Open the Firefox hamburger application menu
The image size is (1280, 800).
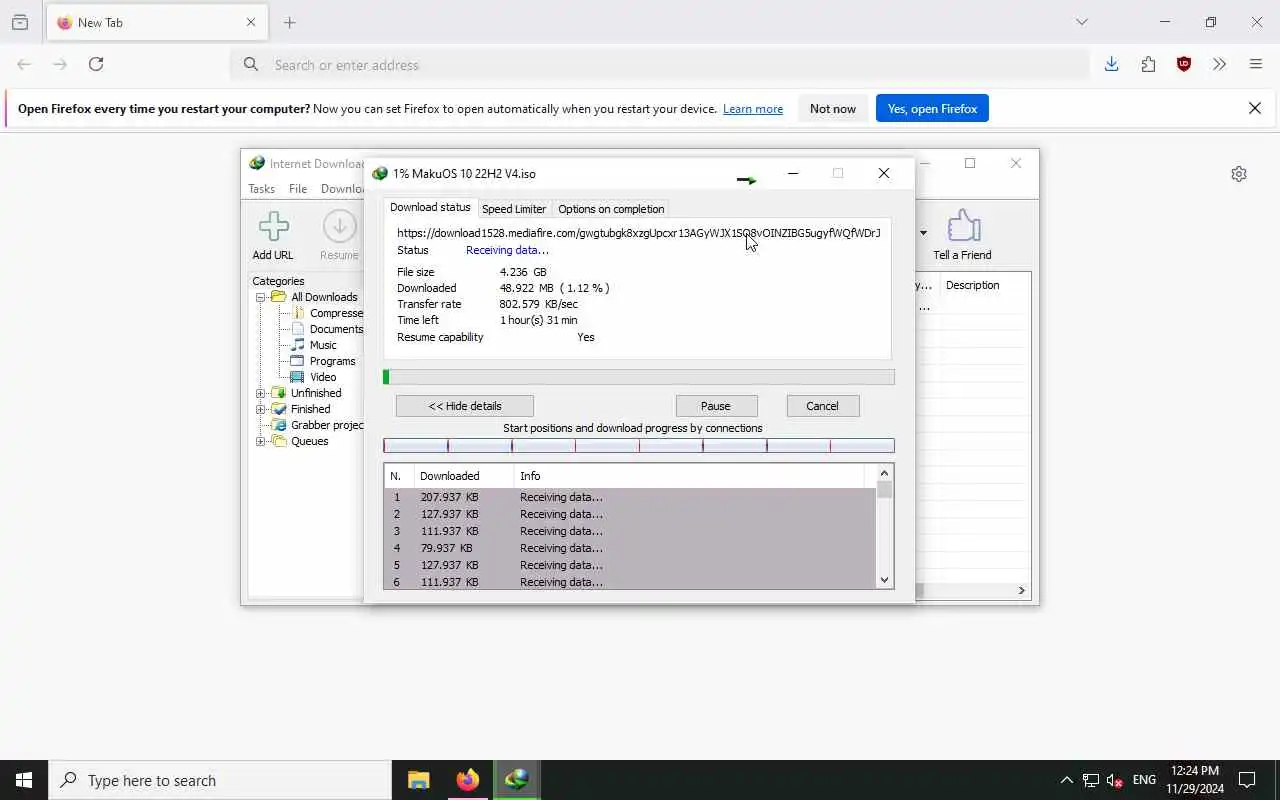point(1256,65)
